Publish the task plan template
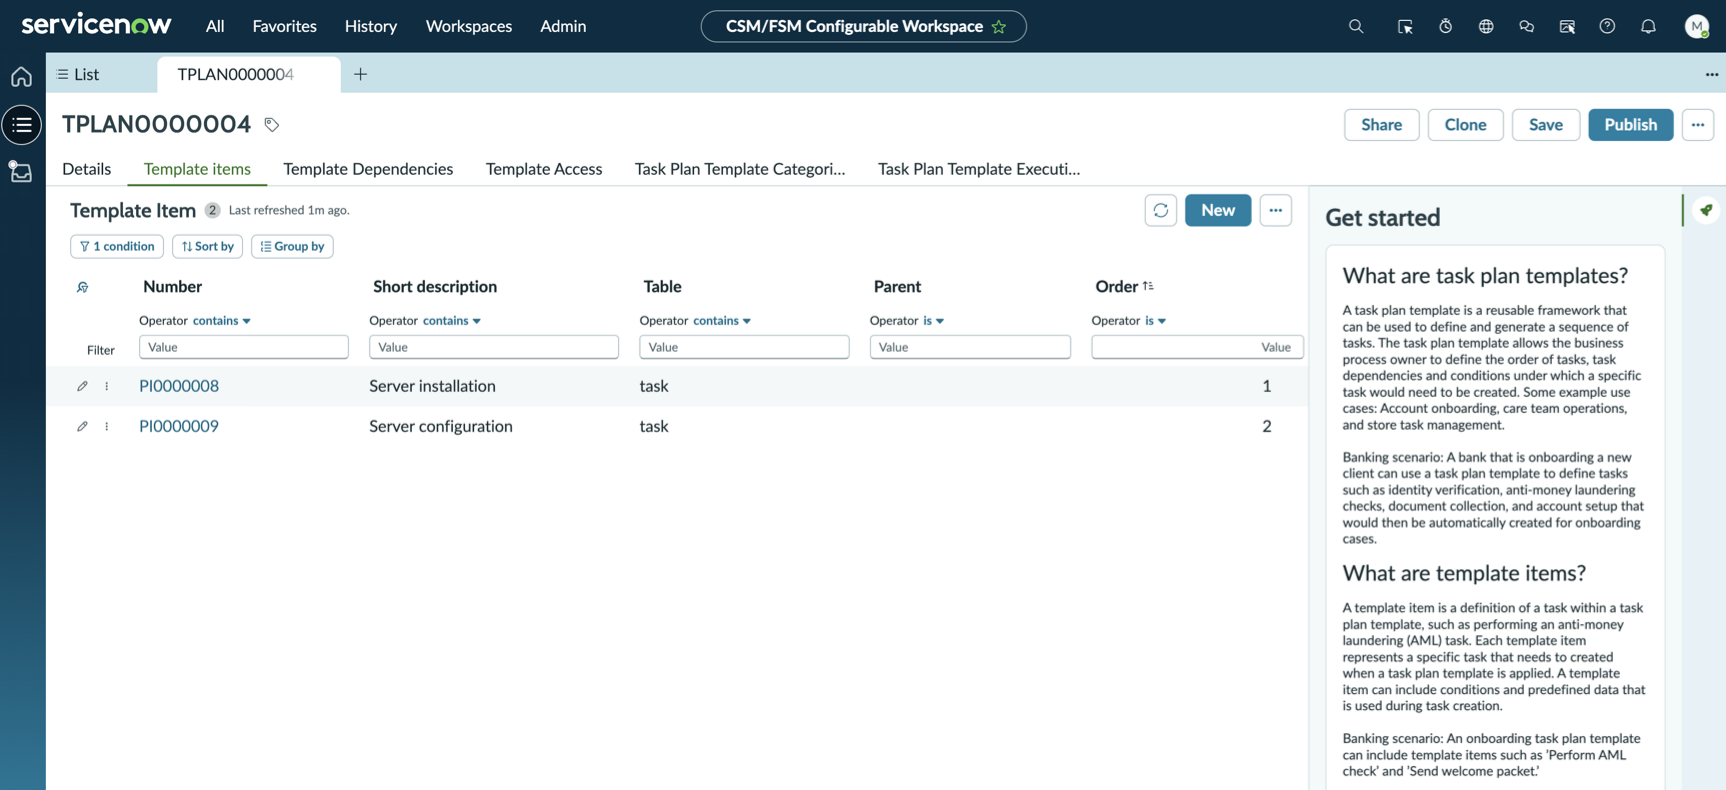 (x=1630, y=125)
